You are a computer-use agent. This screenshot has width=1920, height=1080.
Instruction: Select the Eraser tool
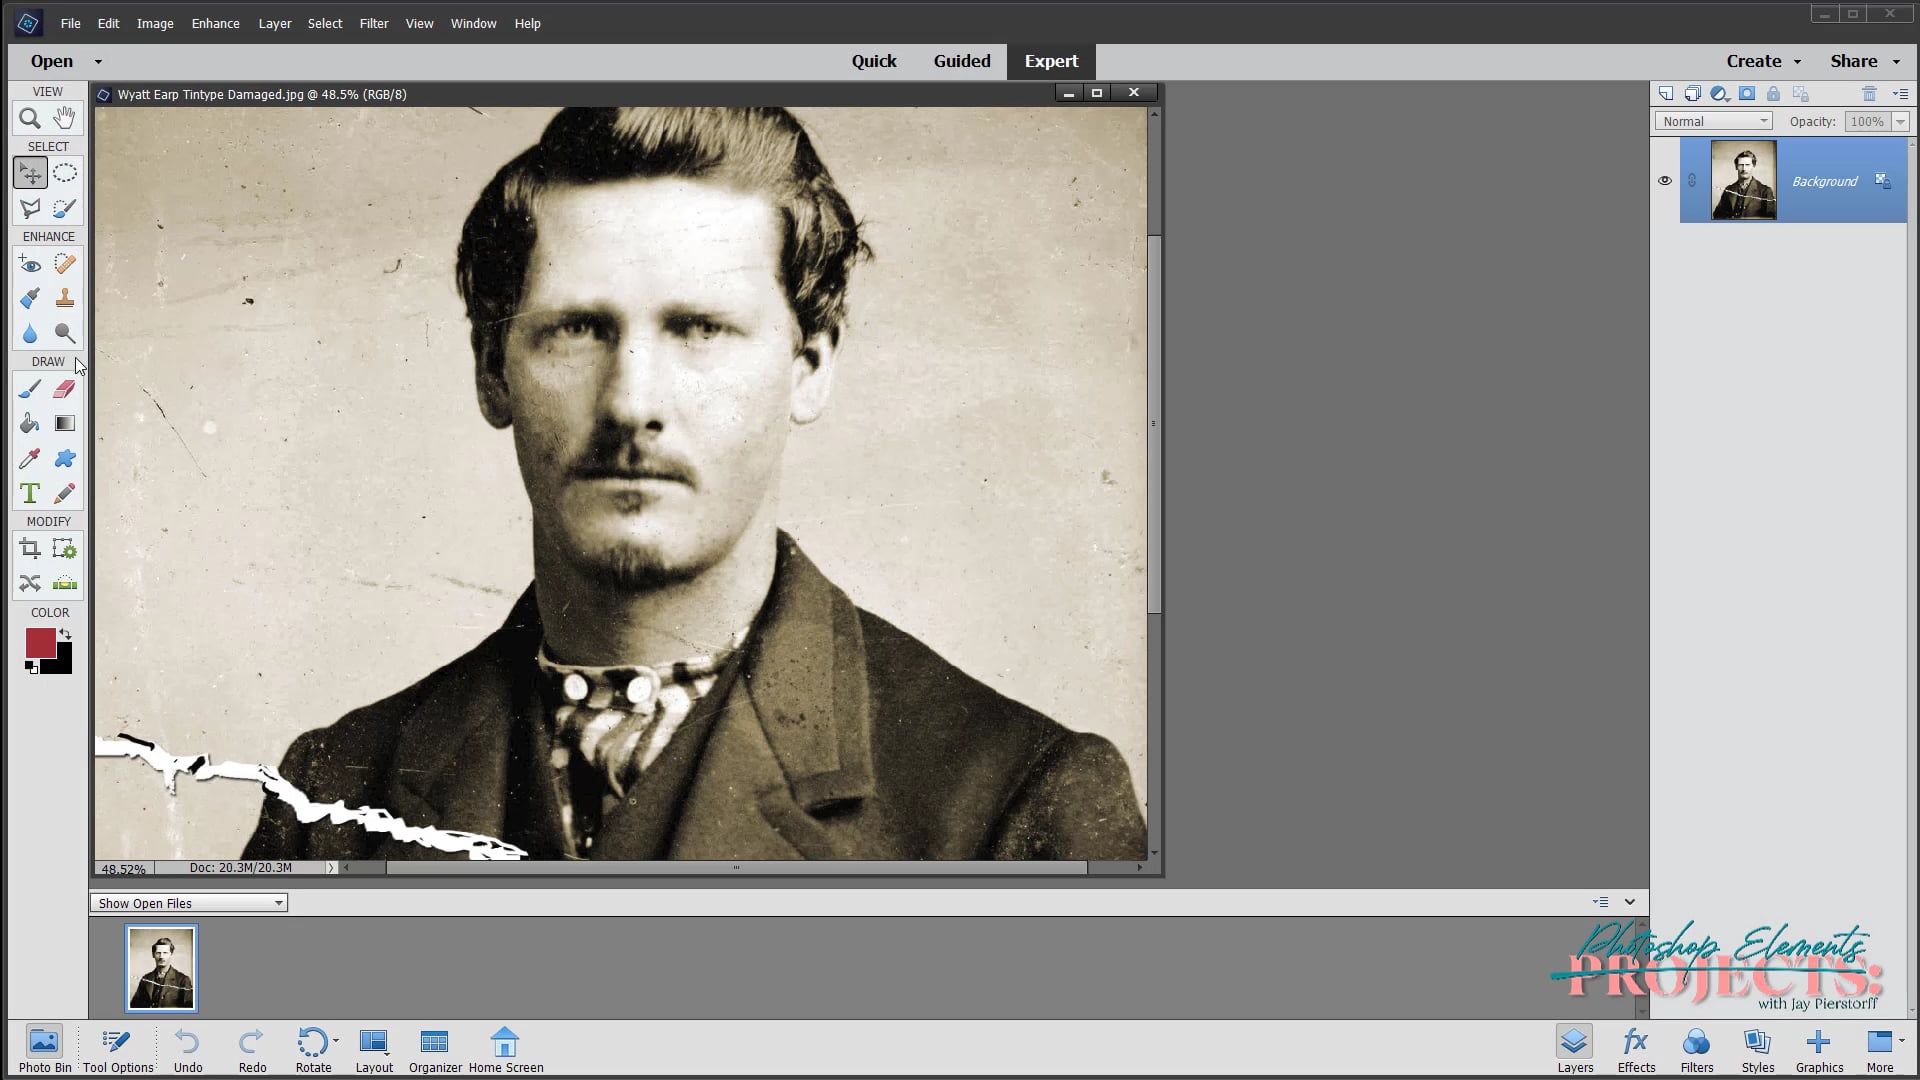coord(64,389)
